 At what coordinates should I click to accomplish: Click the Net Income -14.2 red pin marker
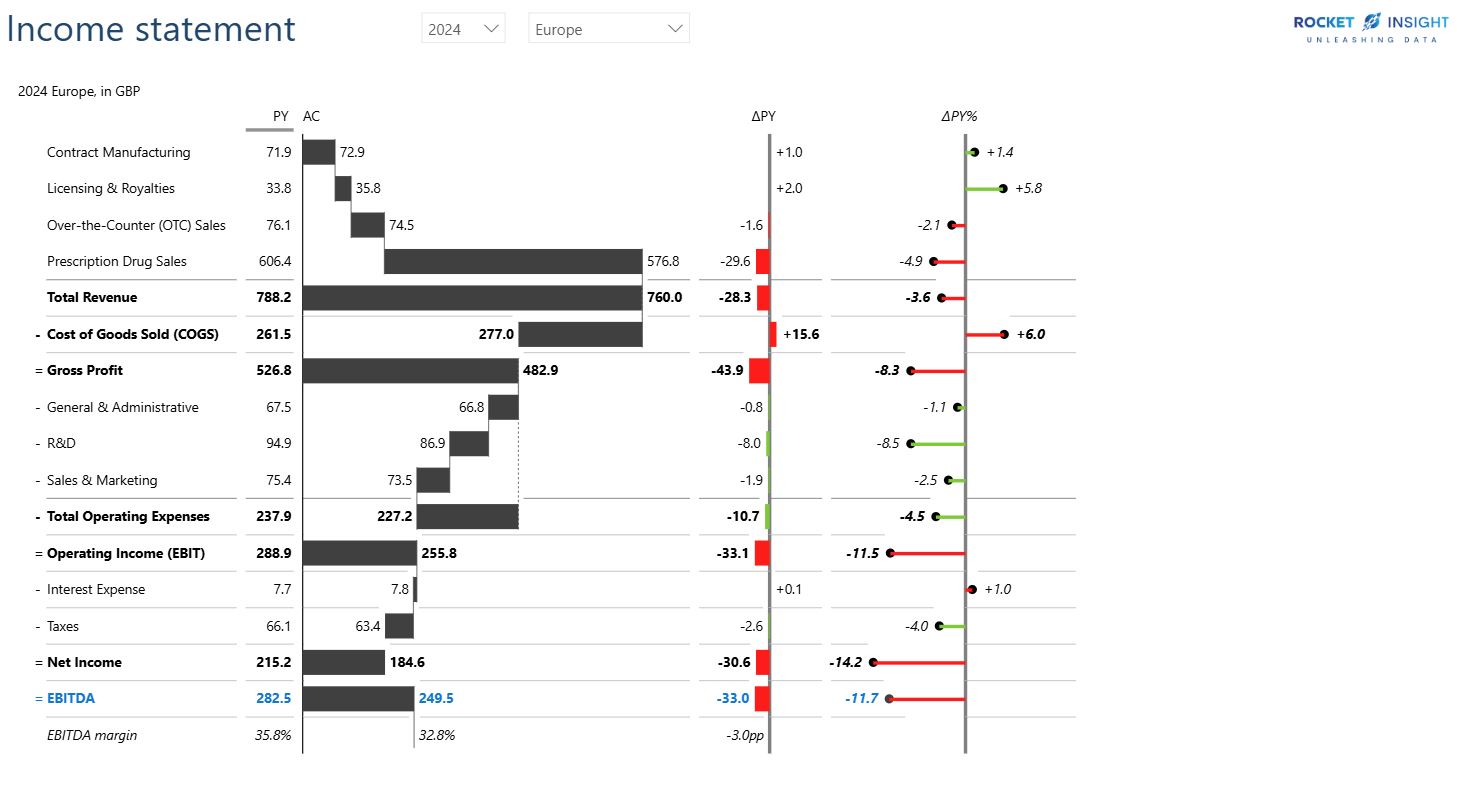(x=876, y=662)
